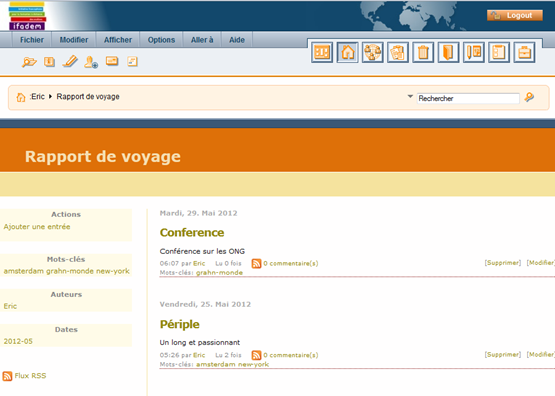
Task: Open the Afficher menu
Action: (x=118, y=40)
